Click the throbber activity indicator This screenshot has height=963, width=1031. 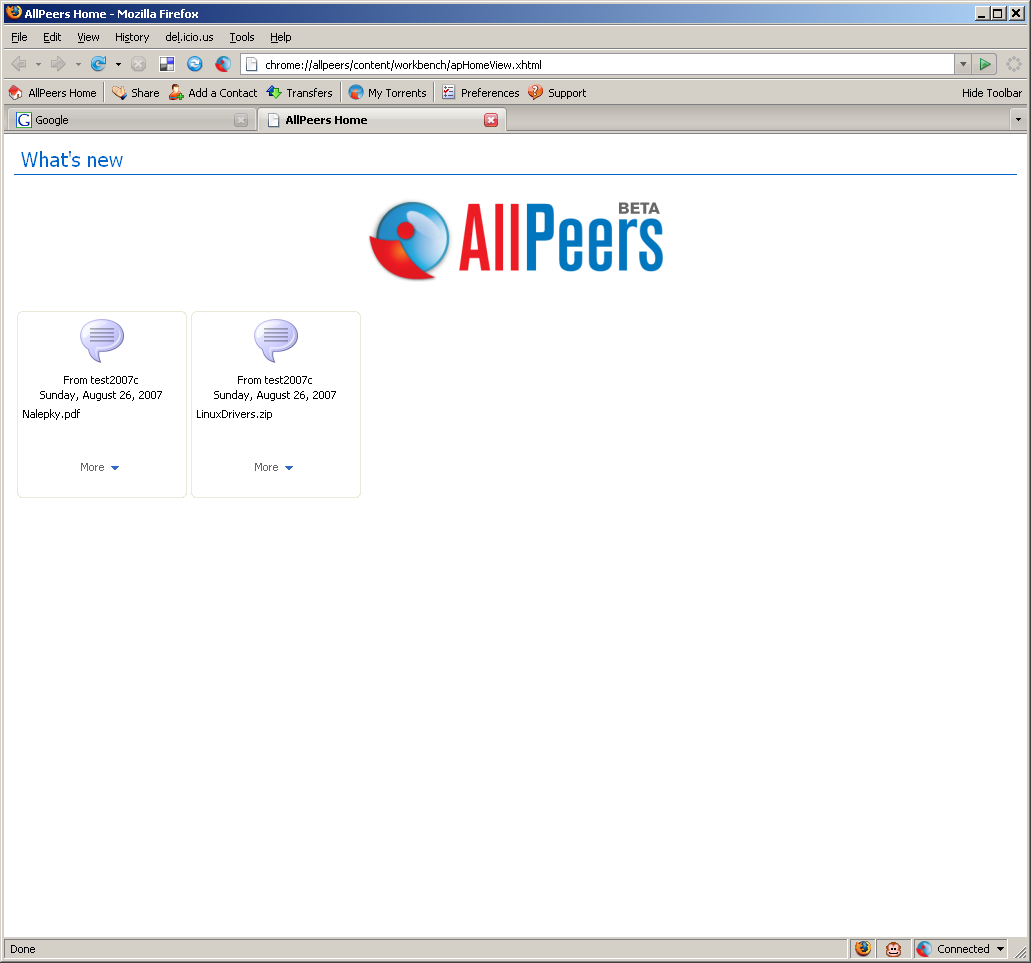[x=1014, y=64]
